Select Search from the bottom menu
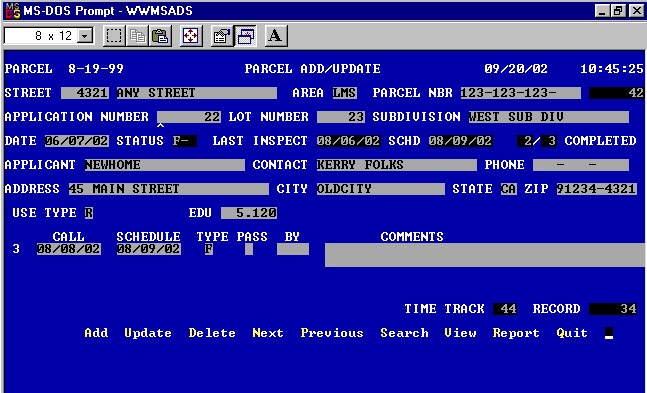647x393 pixels. click(404, 333)
